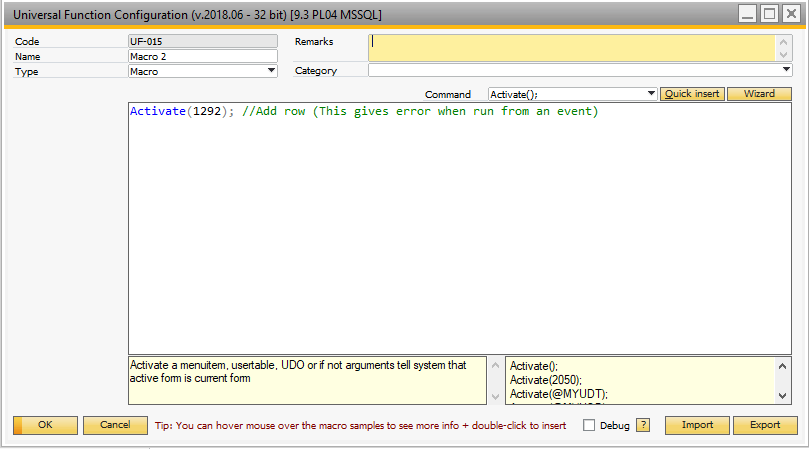Click into the Remarks text field
This screenshot has height=449, width=809.
[x=572, y=48]
